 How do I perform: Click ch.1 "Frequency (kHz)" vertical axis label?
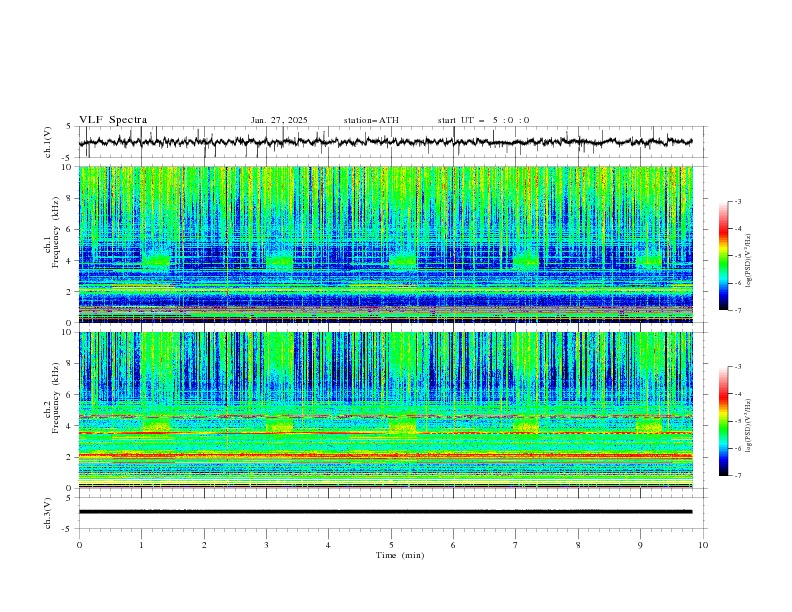point(56,233)
